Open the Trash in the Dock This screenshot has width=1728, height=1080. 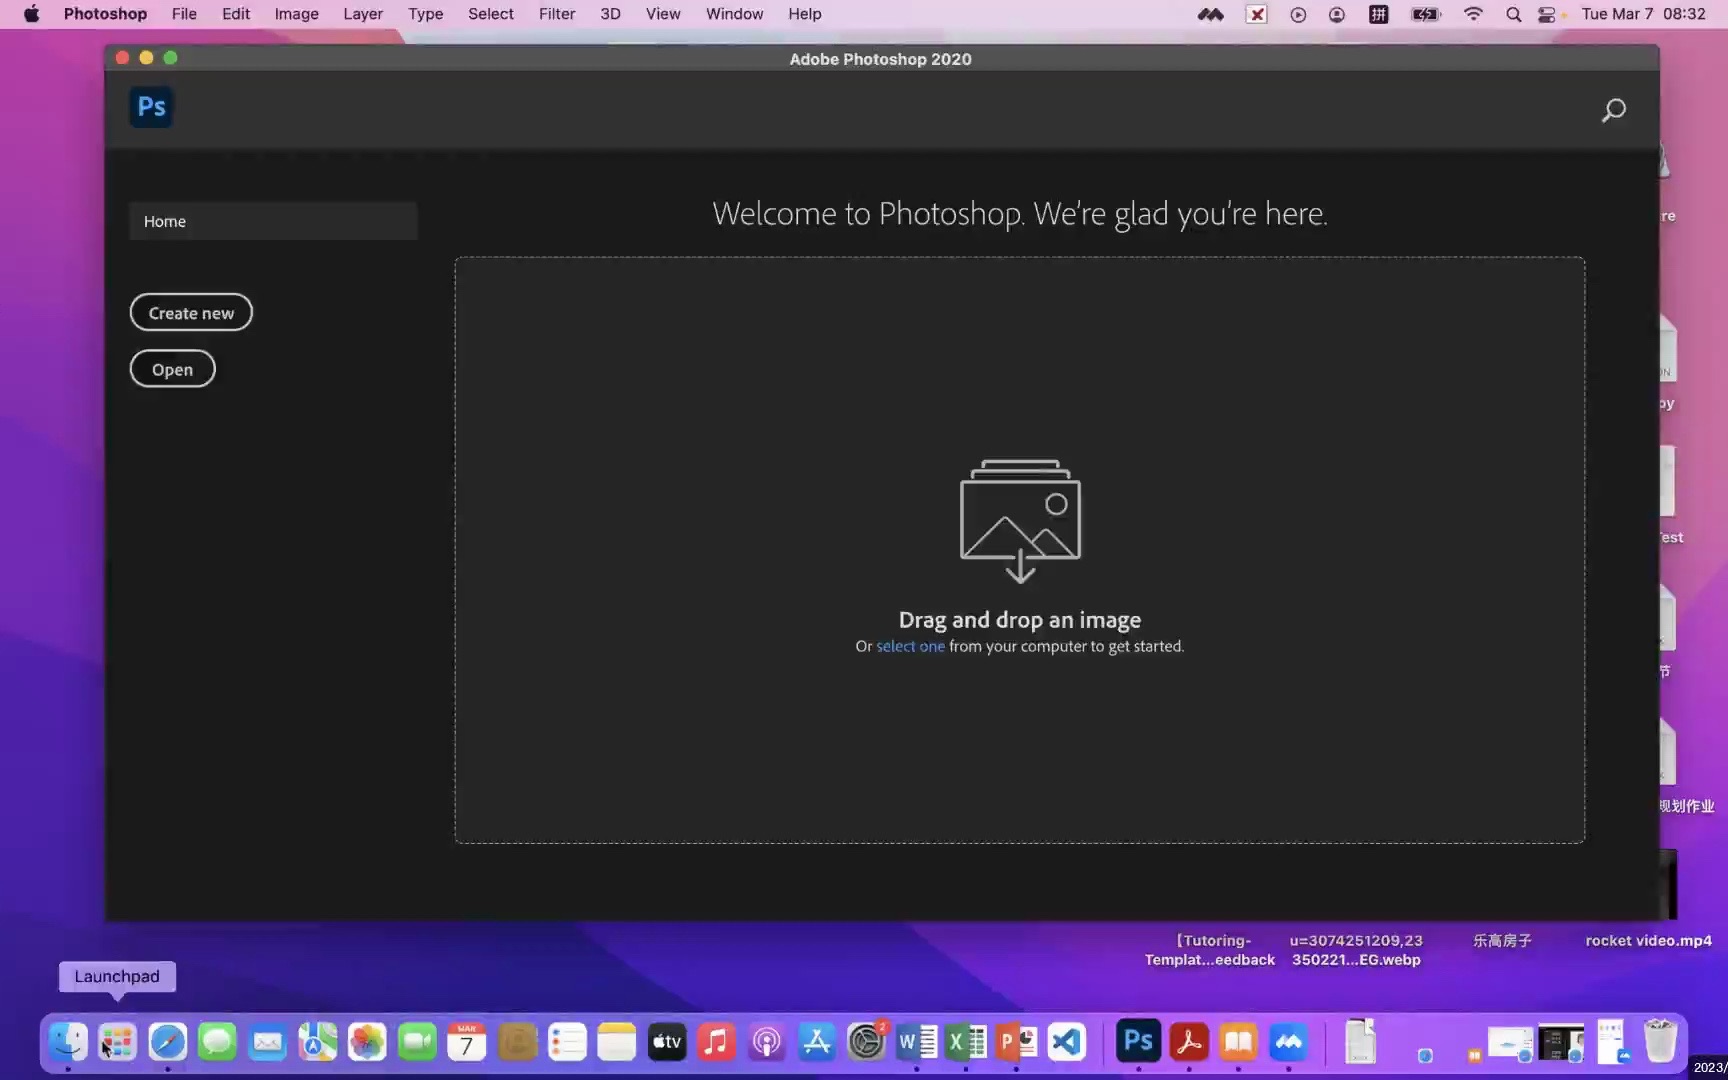pos(1660,1042)
